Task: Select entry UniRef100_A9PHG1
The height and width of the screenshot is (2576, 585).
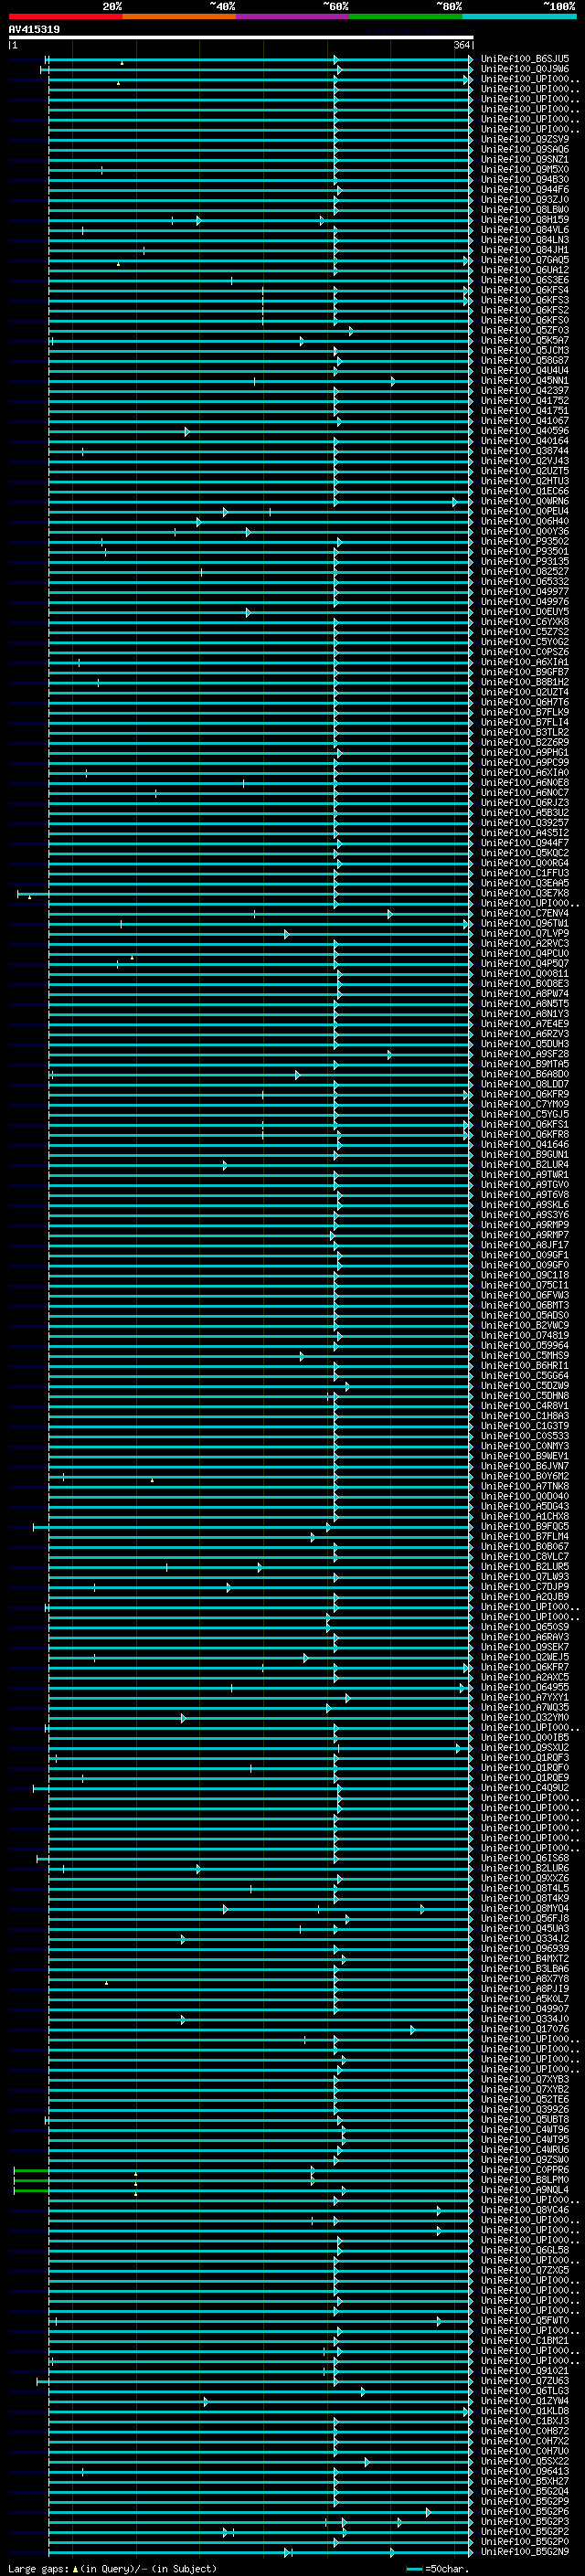Action: 525,752
